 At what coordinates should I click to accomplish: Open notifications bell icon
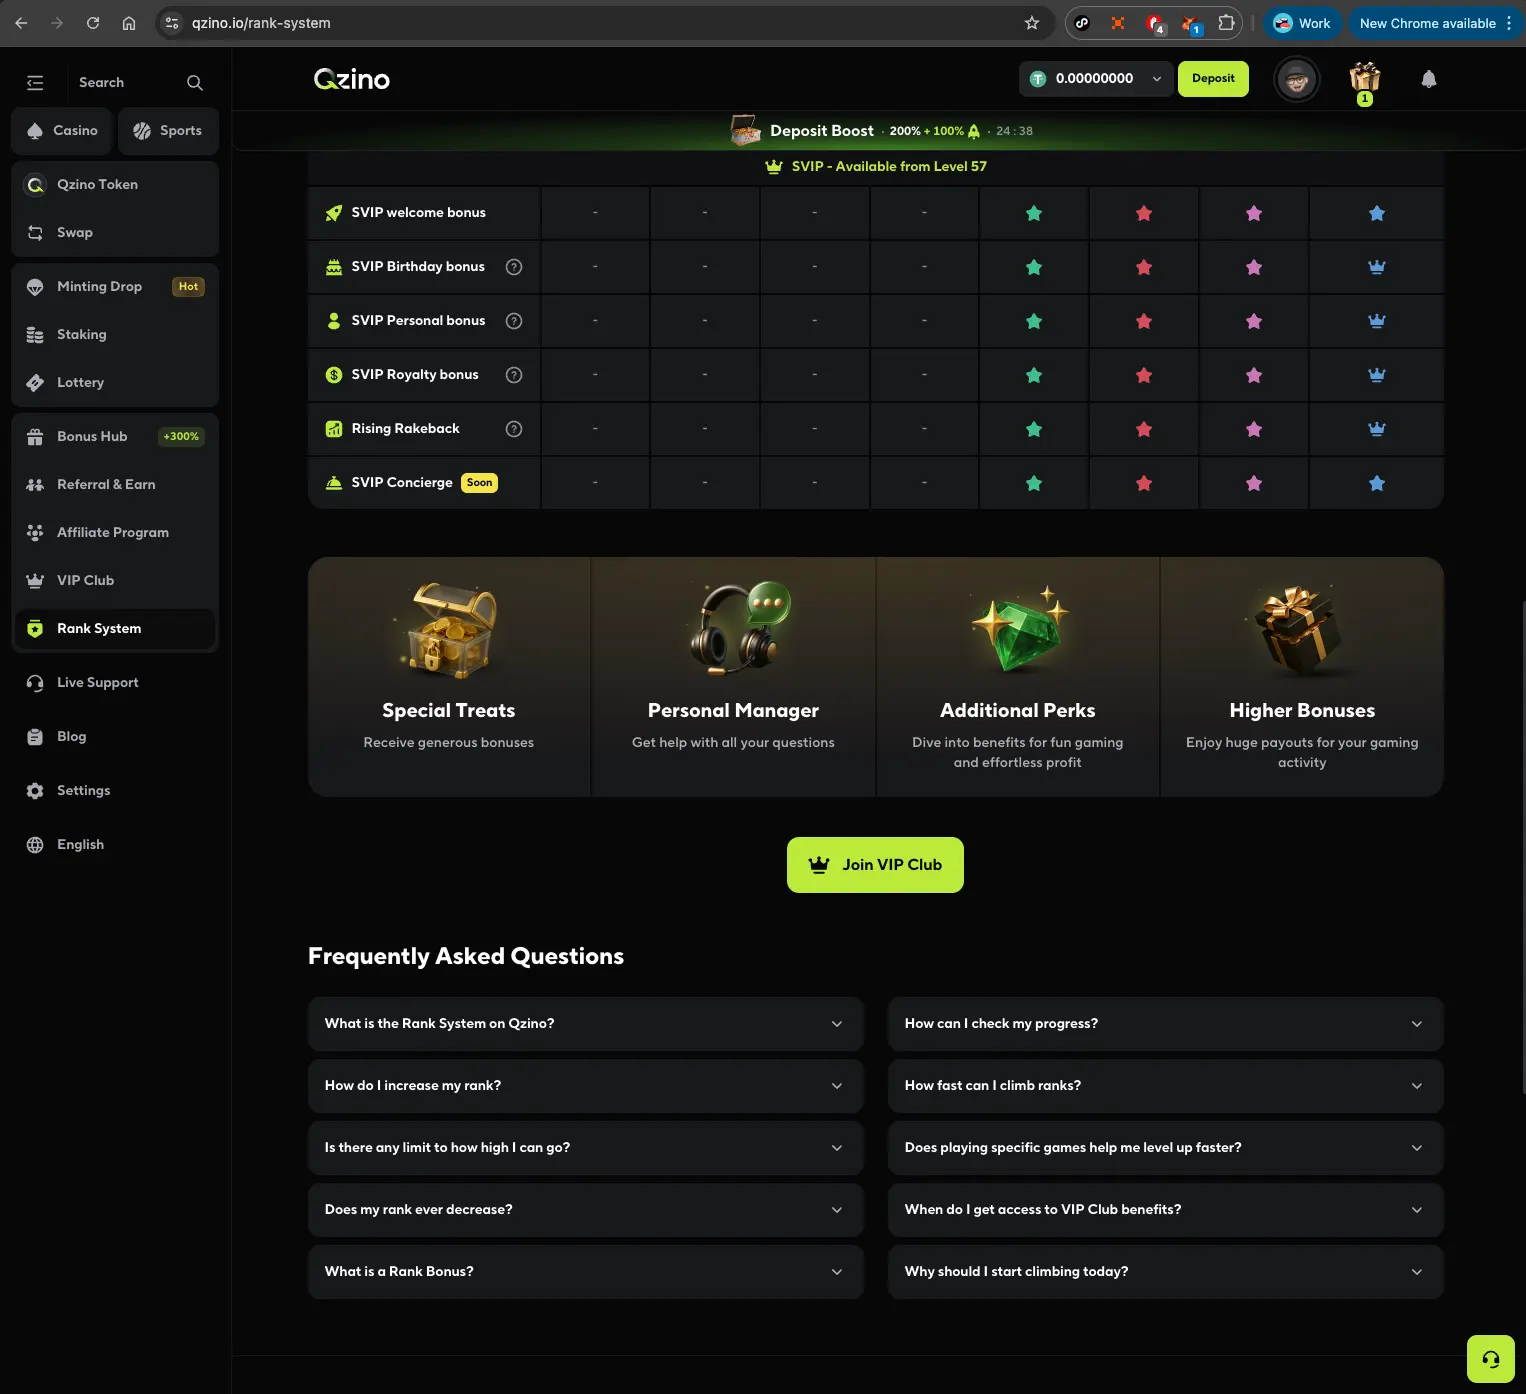point(1429,79)
